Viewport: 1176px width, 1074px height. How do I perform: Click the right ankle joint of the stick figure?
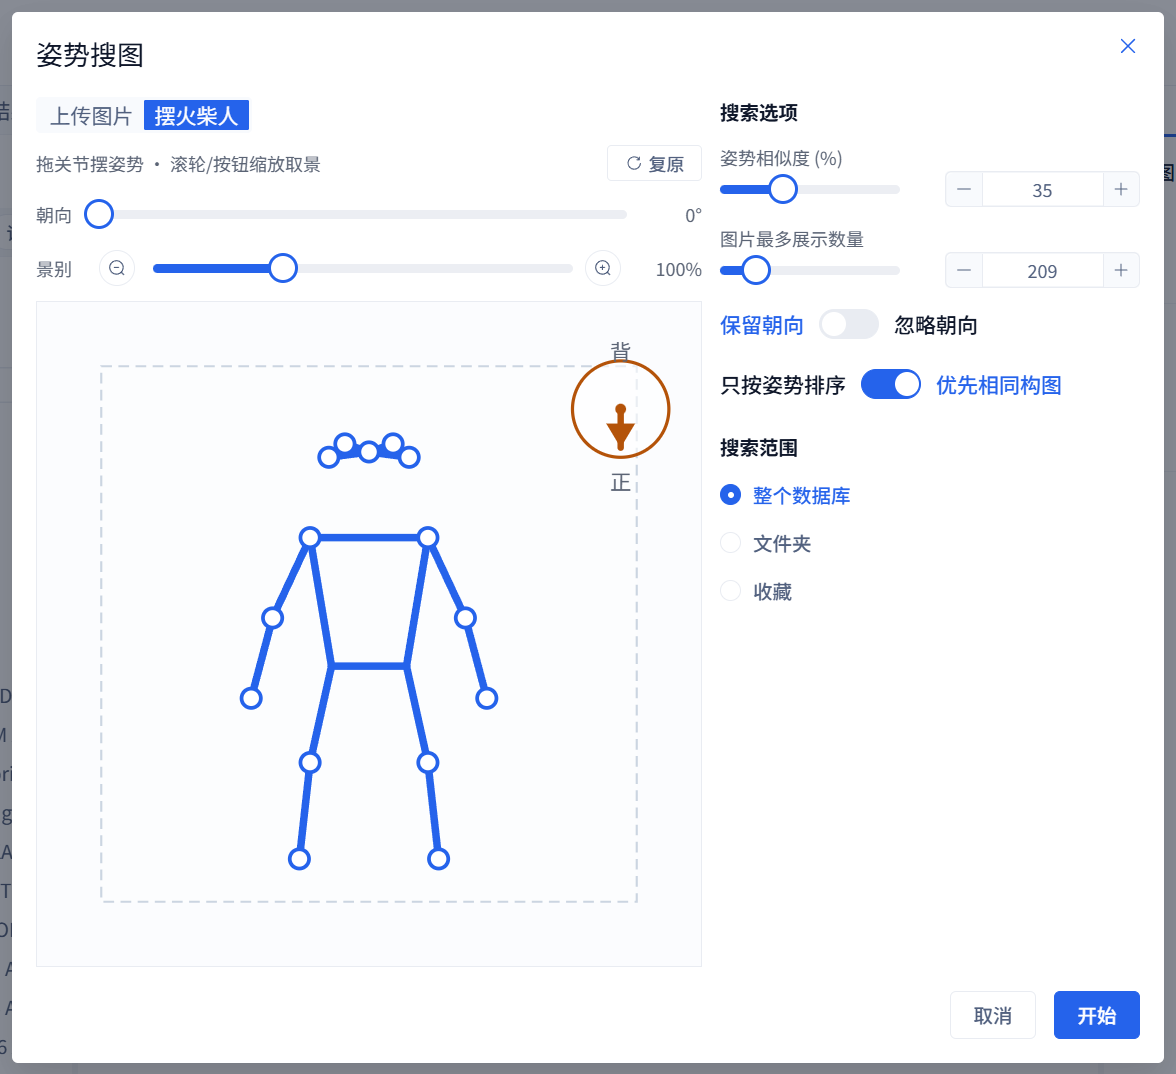click(x=438, y=859)
